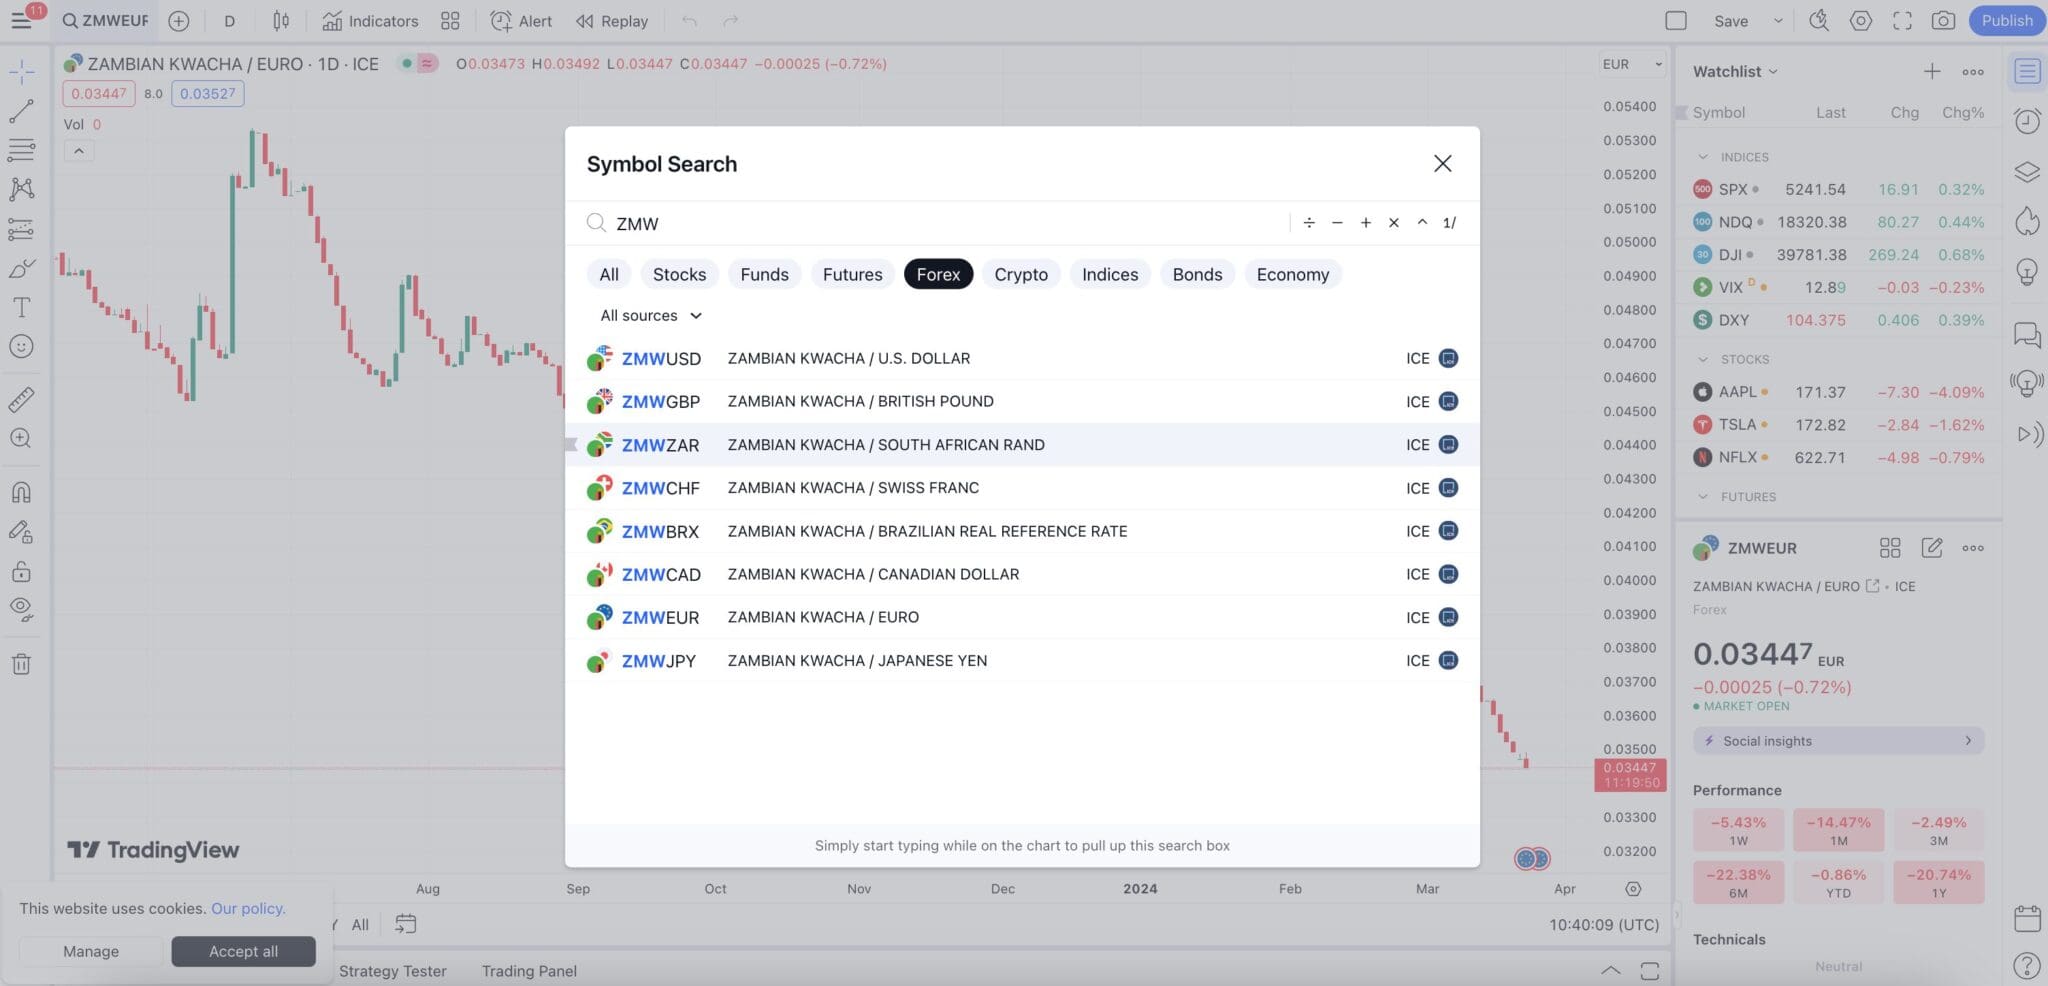The width and height of the screenshot is (2048, 986).
Task: Click Manage cookies button
Action: tap(91, 951)
